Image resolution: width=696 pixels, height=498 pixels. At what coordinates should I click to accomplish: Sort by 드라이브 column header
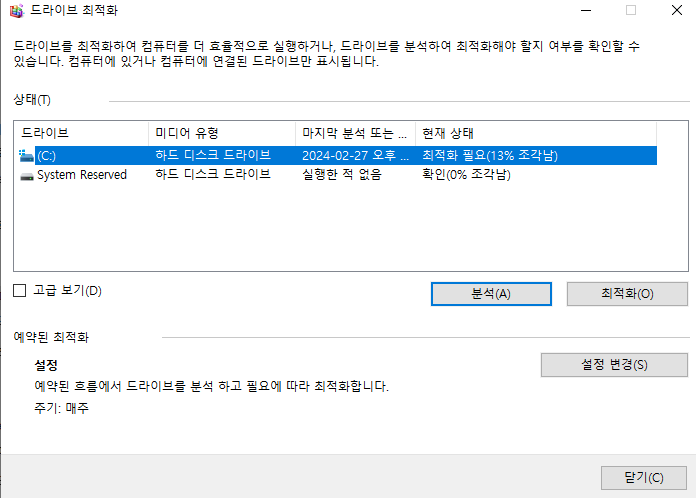tap(82, 133)
